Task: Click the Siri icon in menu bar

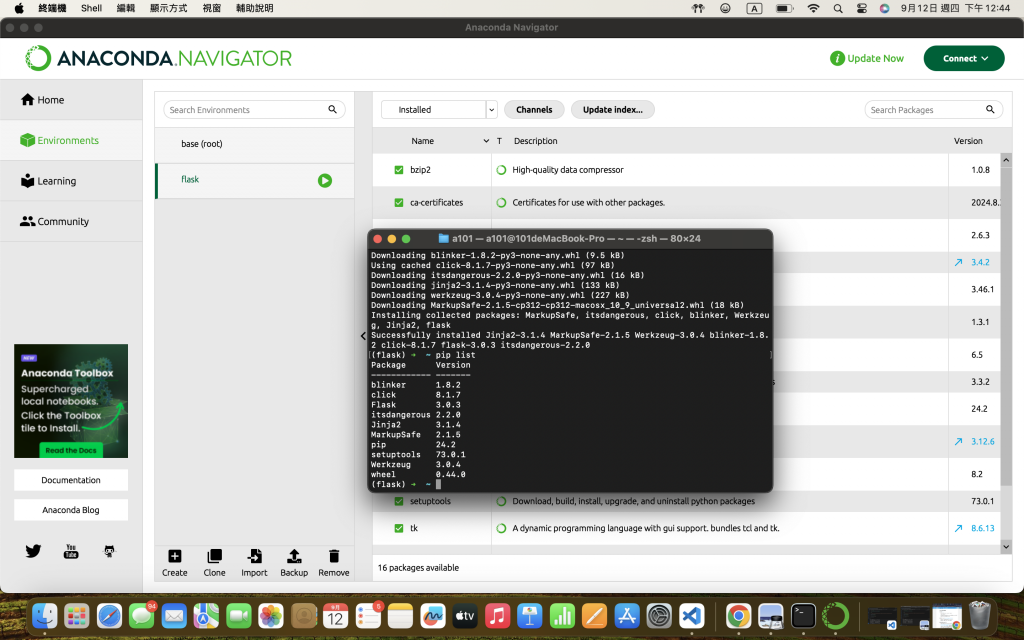Action: 884,8
